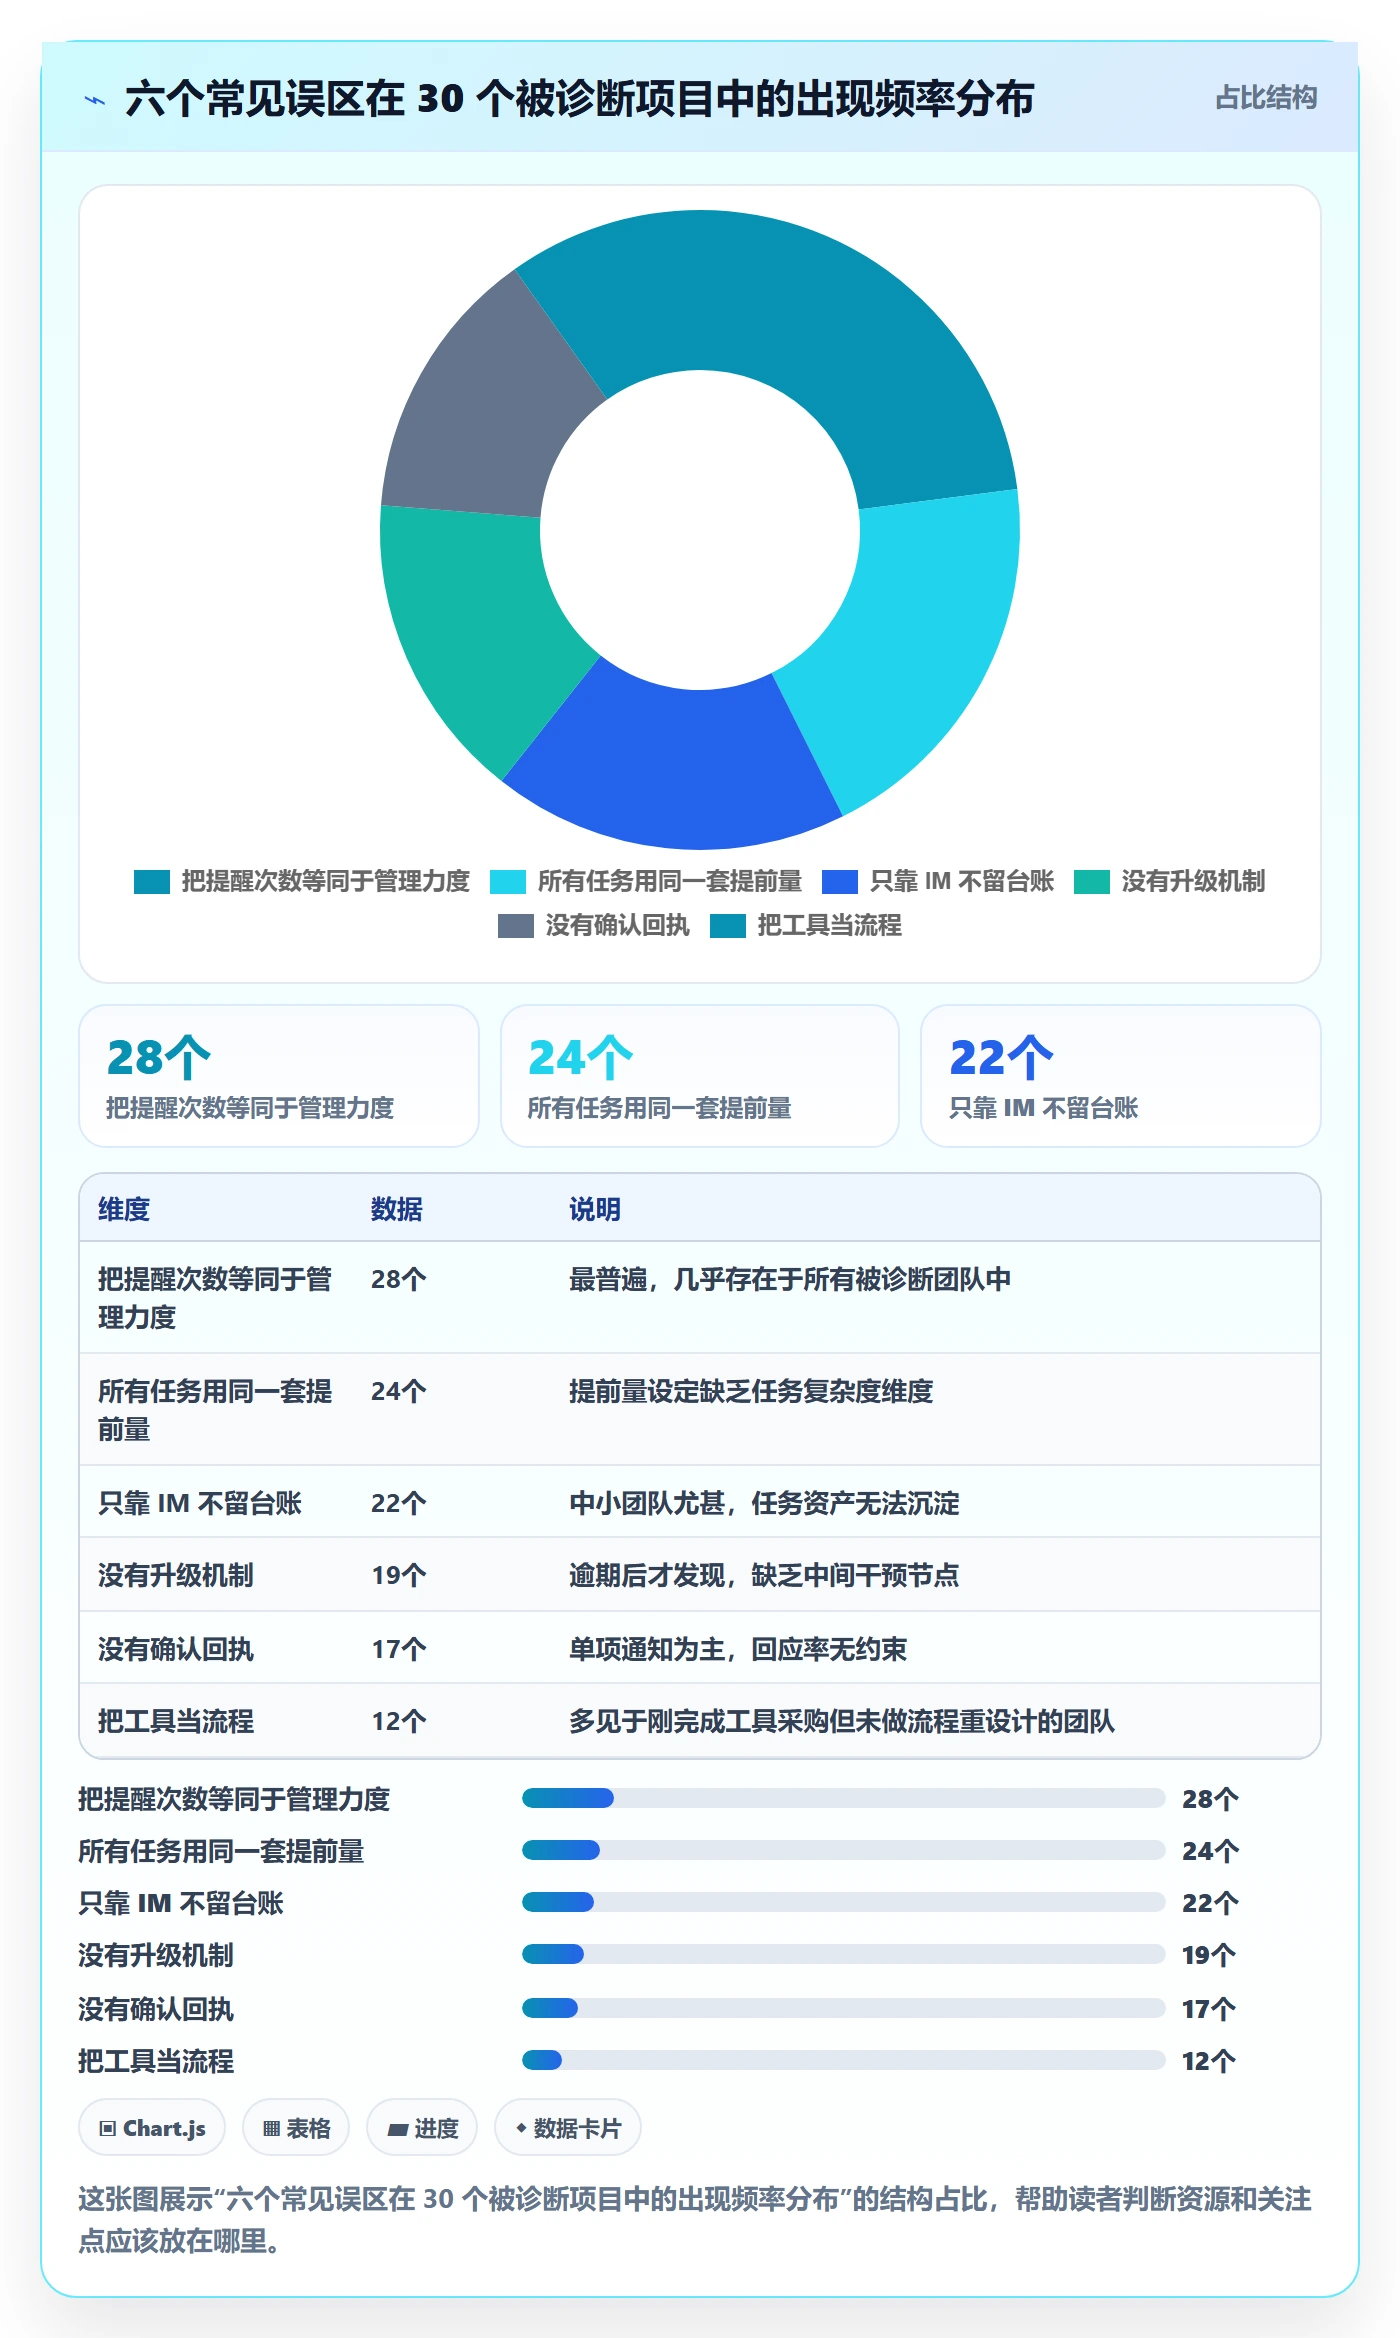The image size is (1400, 2338).
Task: Select table cell 单项通知为主，回应率无约束
Action: click(738, 1649)
